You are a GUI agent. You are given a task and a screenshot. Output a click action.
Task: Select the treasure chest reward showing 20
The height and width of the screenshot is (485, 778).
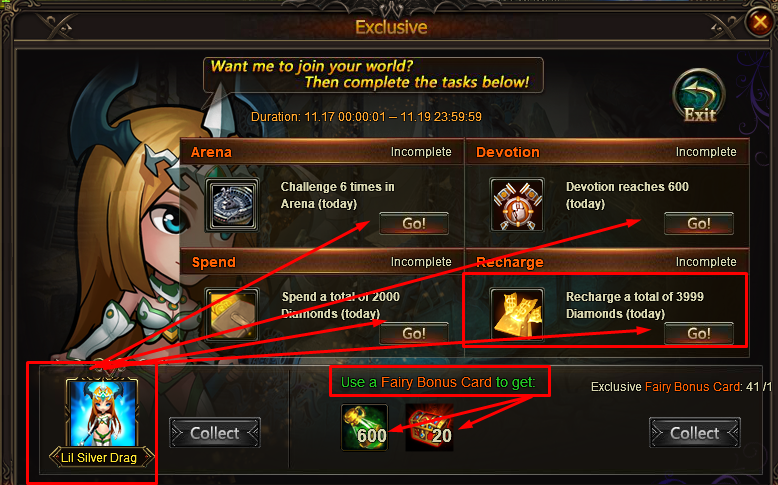pos(430,427)
